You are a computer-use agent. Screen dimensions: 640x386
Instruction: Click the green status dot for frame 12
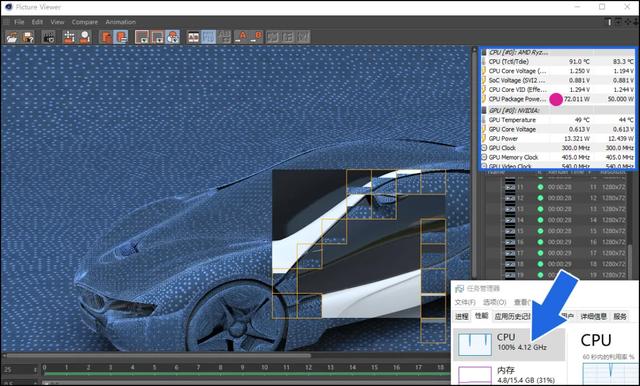pos(540,198)
